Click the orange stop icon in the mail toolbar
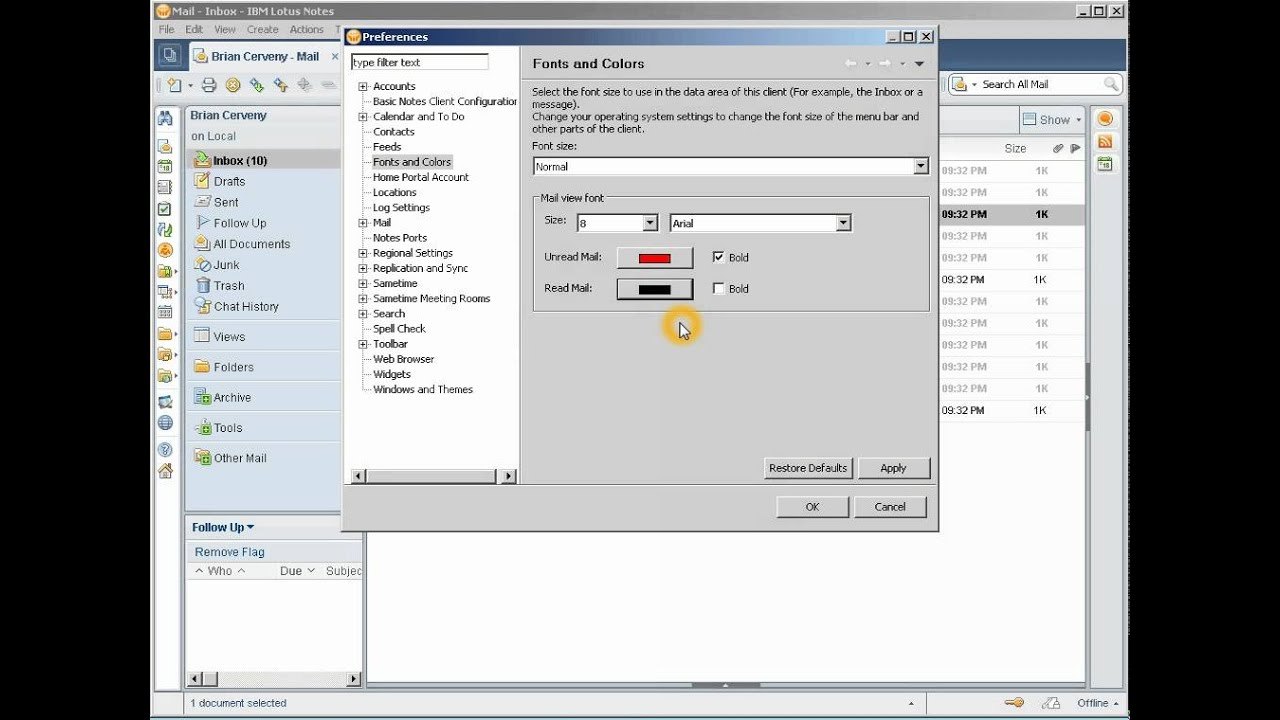 coord(233,85)
